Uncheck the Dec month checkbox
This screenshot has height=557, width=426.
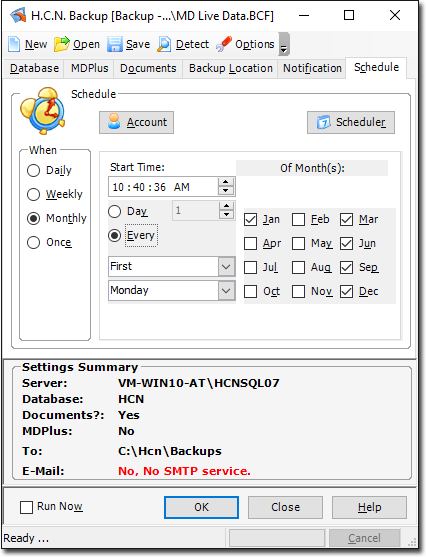pyautogui.click(x=346, y=292)
